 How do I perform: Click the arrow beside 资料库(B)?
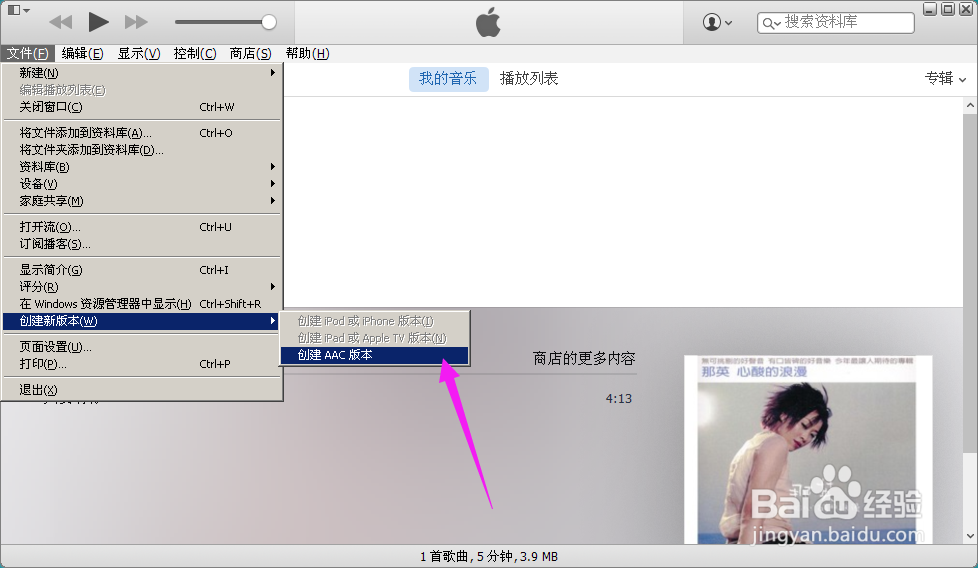coord(273,167)
